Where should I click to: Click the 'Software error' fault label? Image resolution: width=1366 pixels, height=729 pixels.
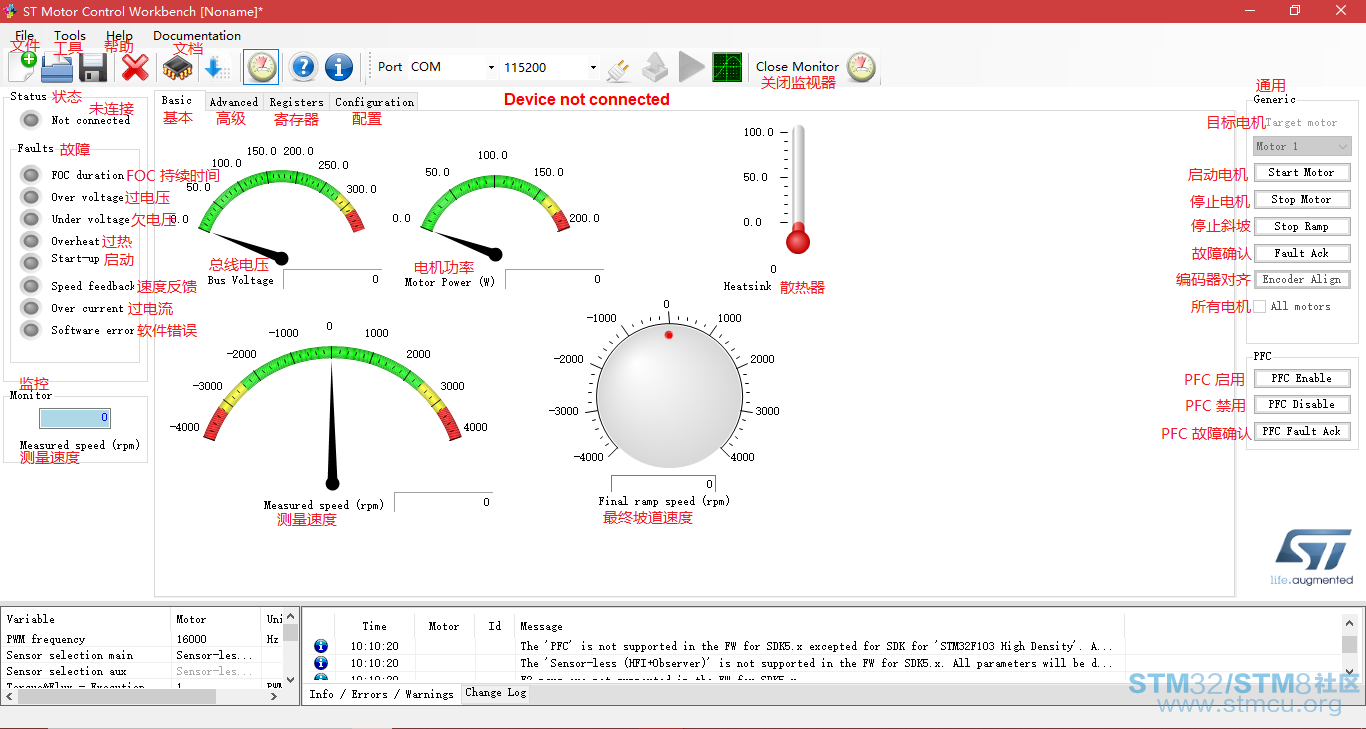pyautogui.click(x=92, y=330)
